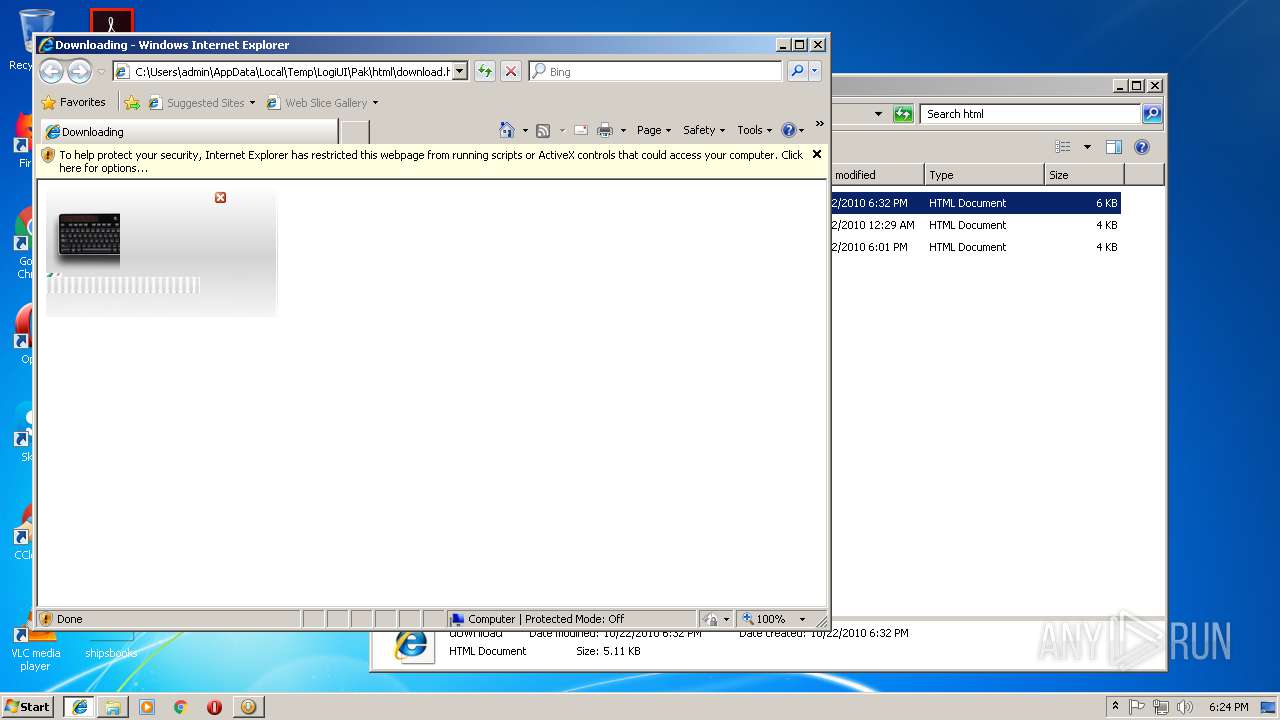Go forward with the IE Forward button

pyautogui.click(x=79, y=71)
